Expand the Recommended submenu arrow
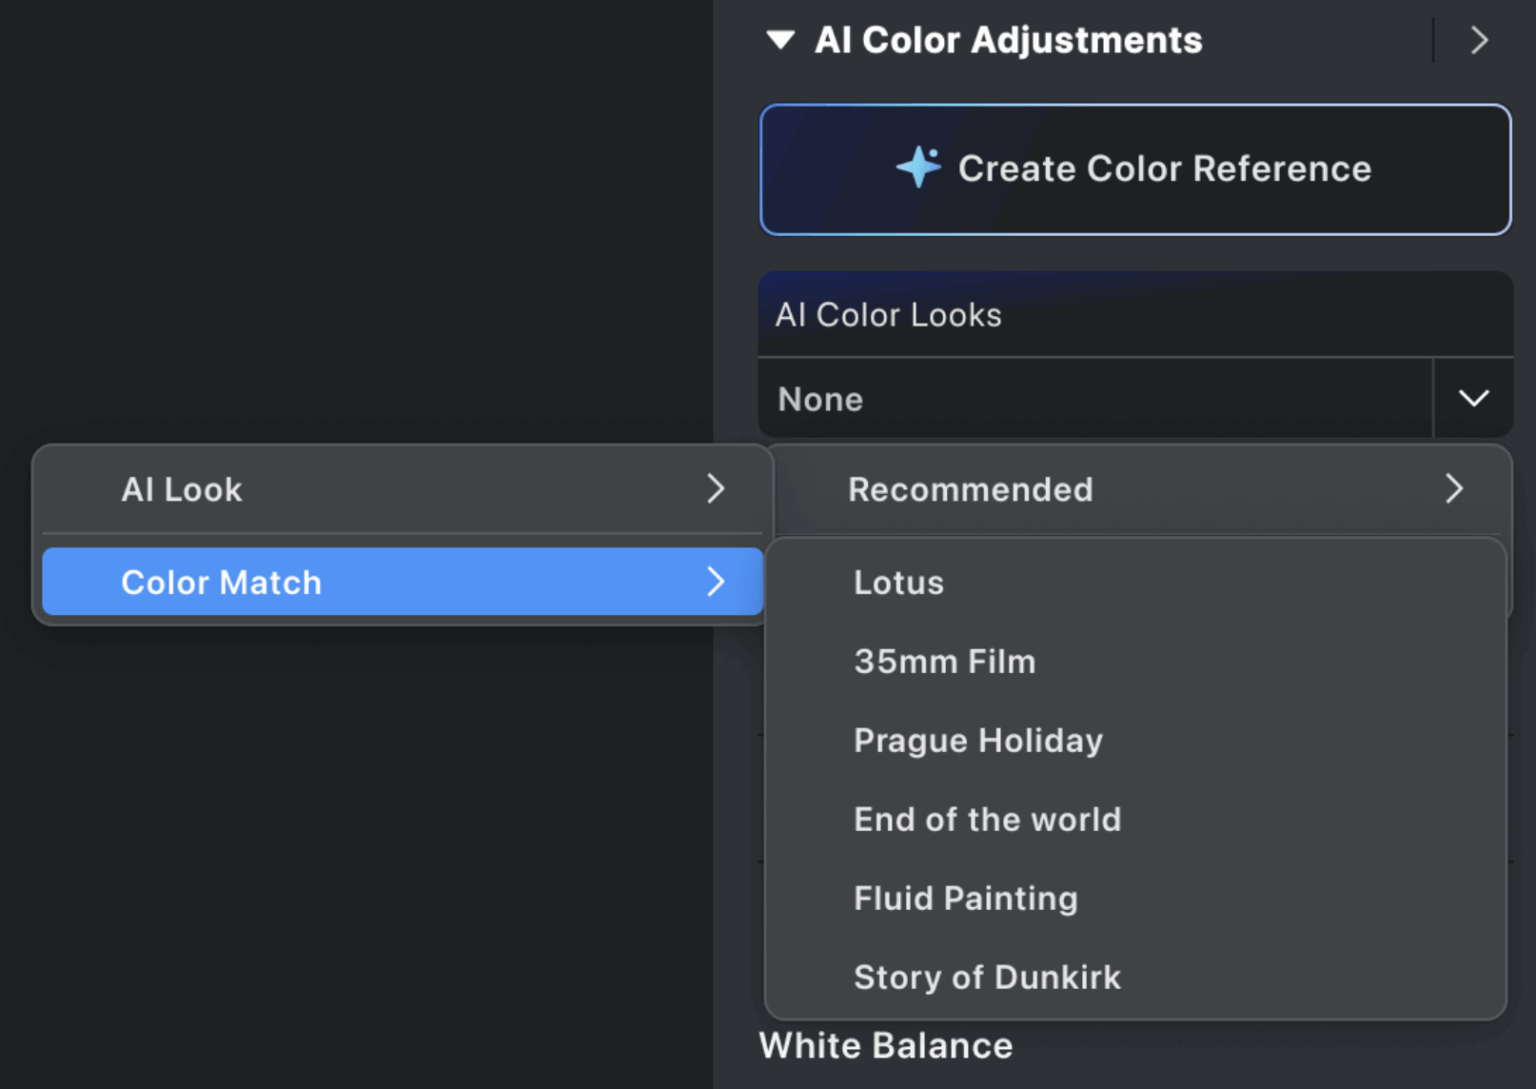Screen dimensions: 1536x1089 1455,489
